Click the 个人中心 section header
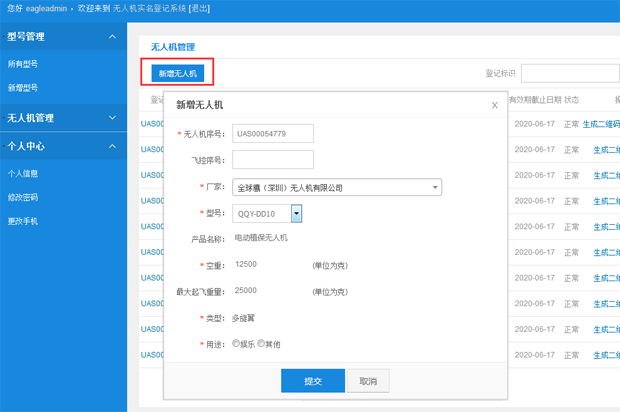 point(63,146)
